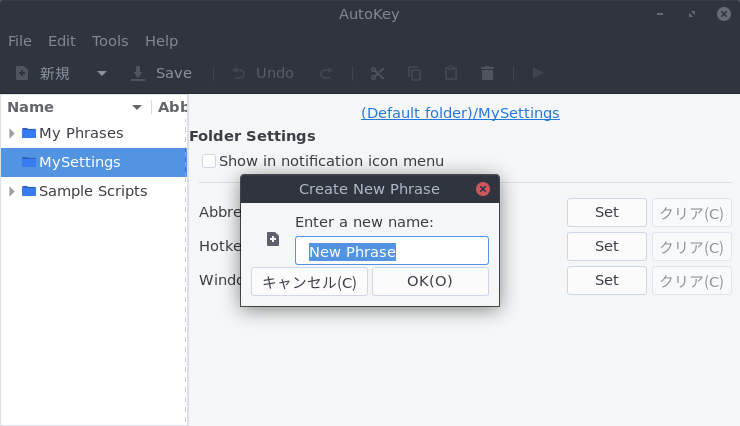Expand the My Phrases folder
The image size is (740, 426).
pyautogui.click(x=12, y=134)
